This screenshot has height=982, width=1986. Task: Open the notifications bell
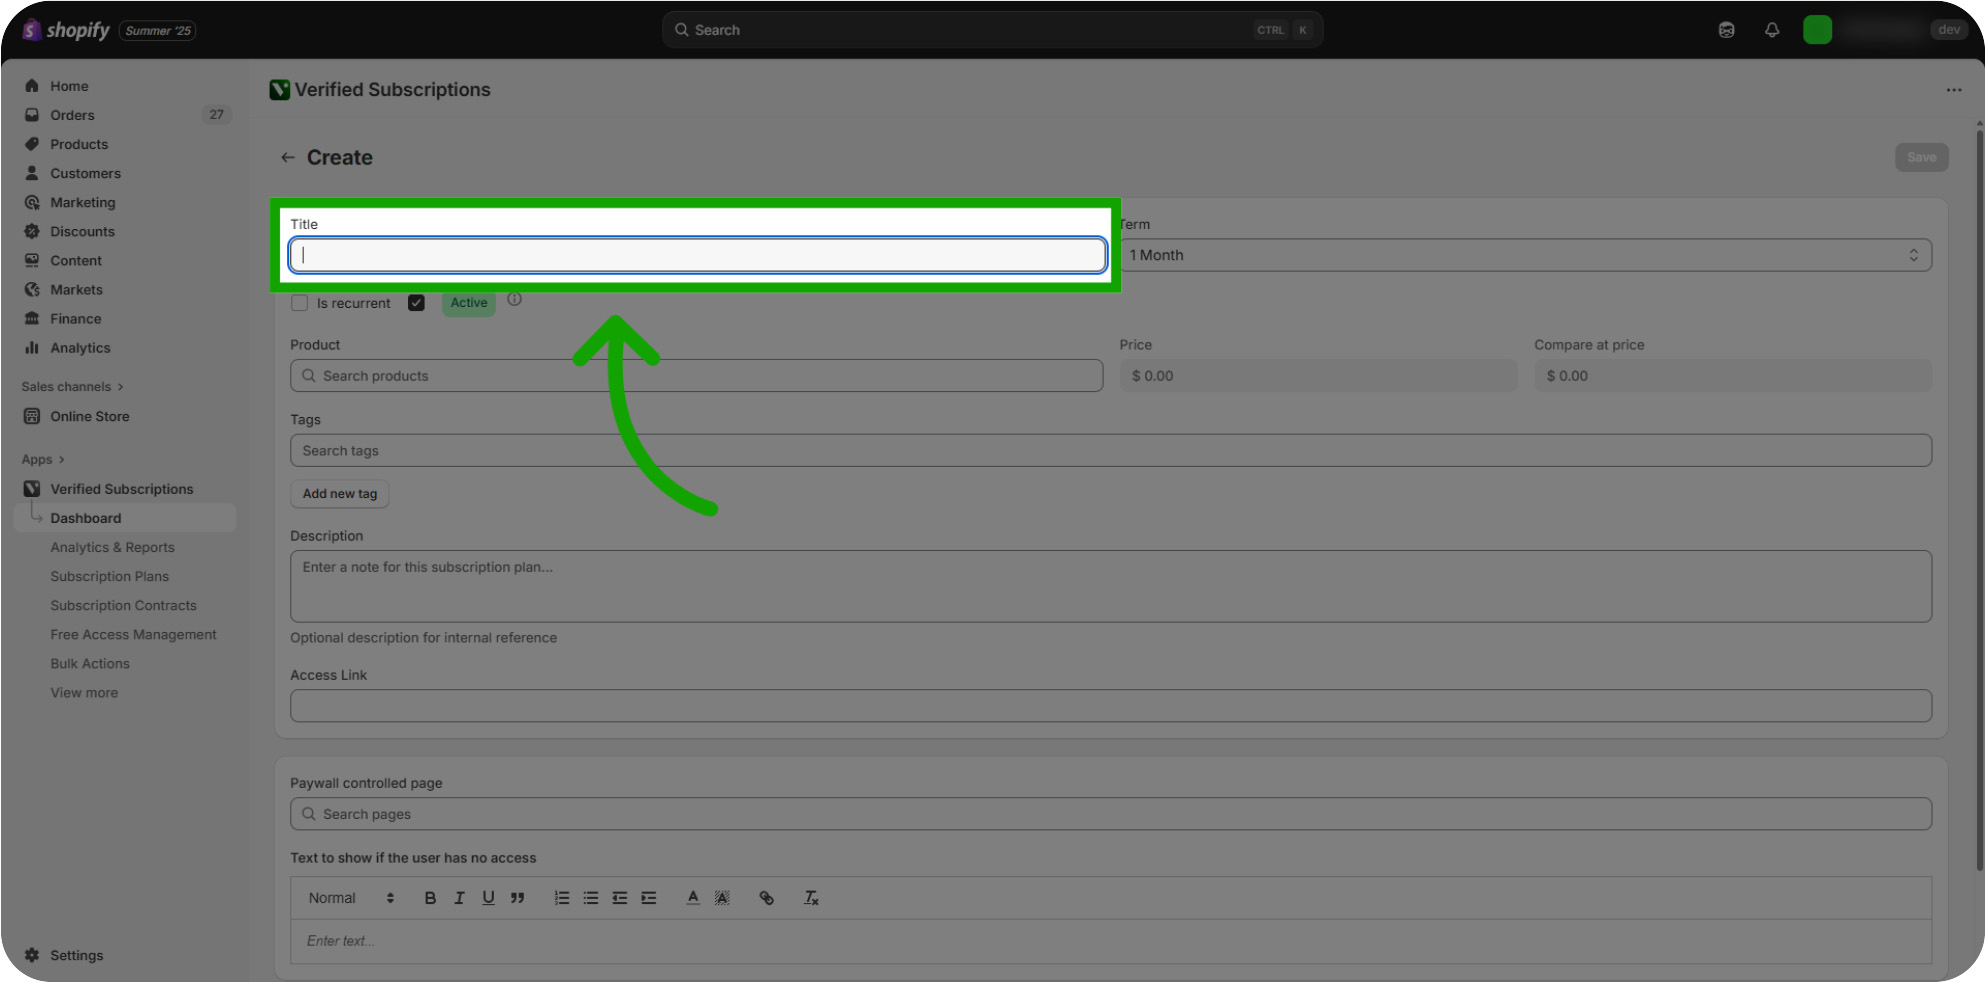pos(1772,30)
